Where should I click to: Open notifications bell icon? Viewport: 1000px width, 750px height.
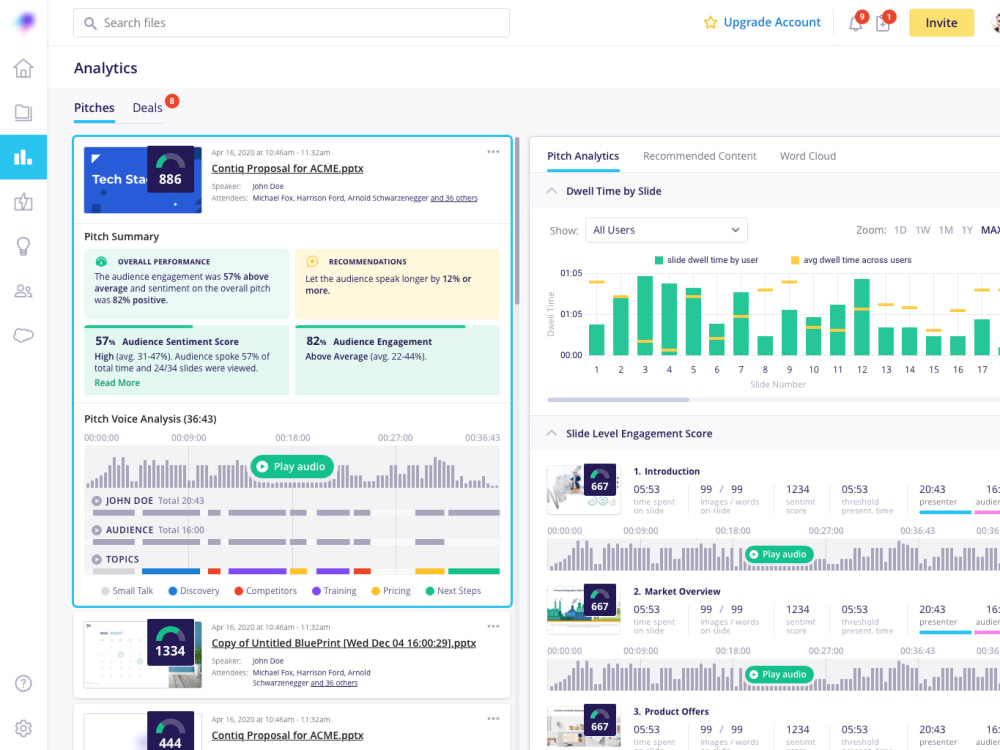coord(855,24)
